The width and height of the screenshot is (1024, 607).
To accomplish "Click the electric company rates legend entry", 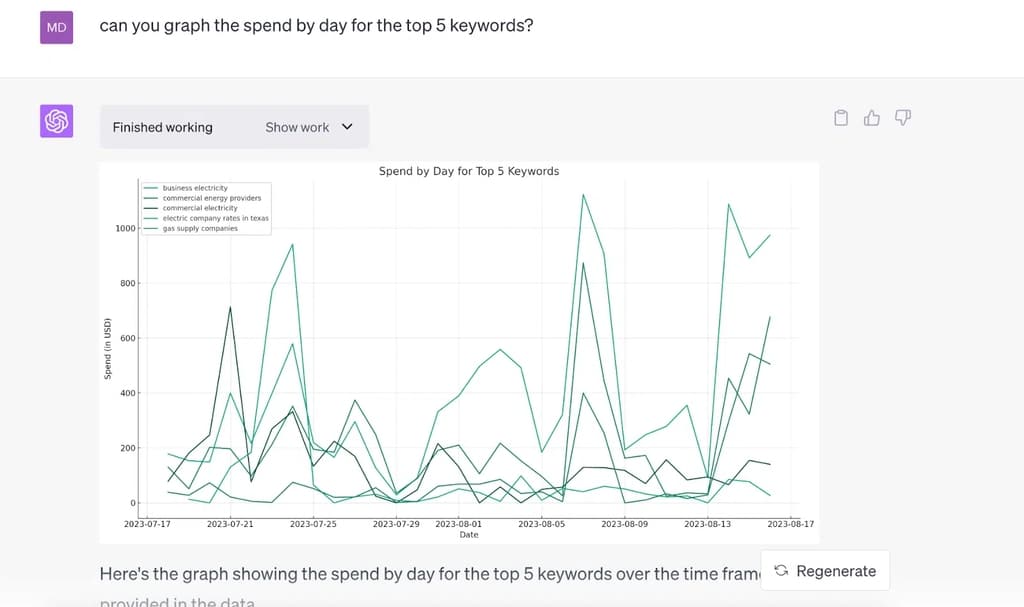I will [212, 217].
